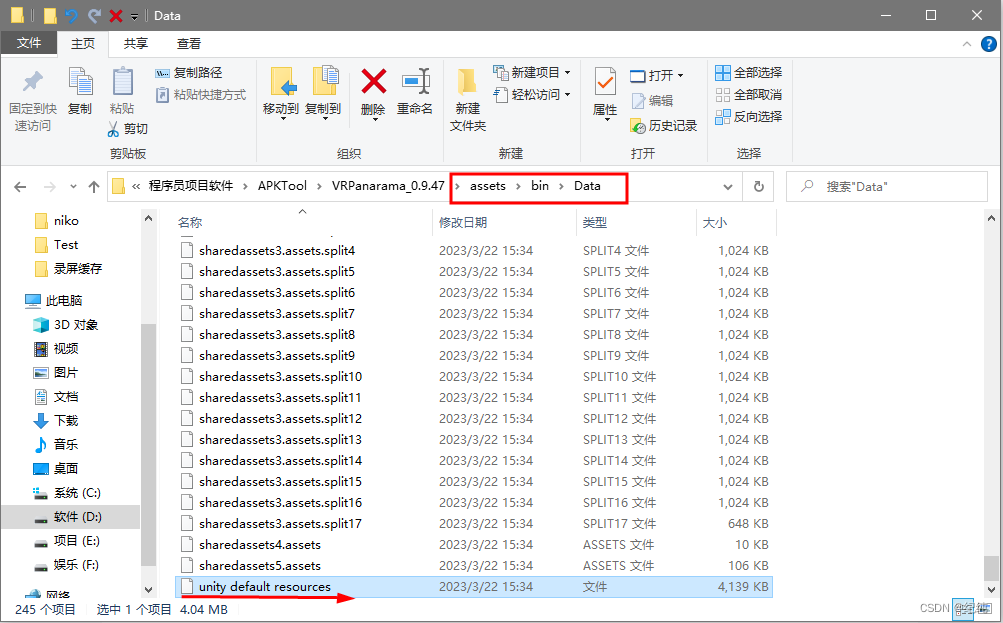
Task: Switch to the View (查看) tab
Action: (189, 43)
